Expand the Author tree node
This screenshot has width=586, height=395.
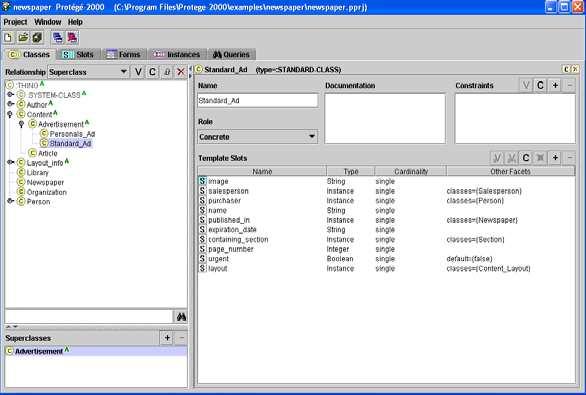(x=10, y=104)
